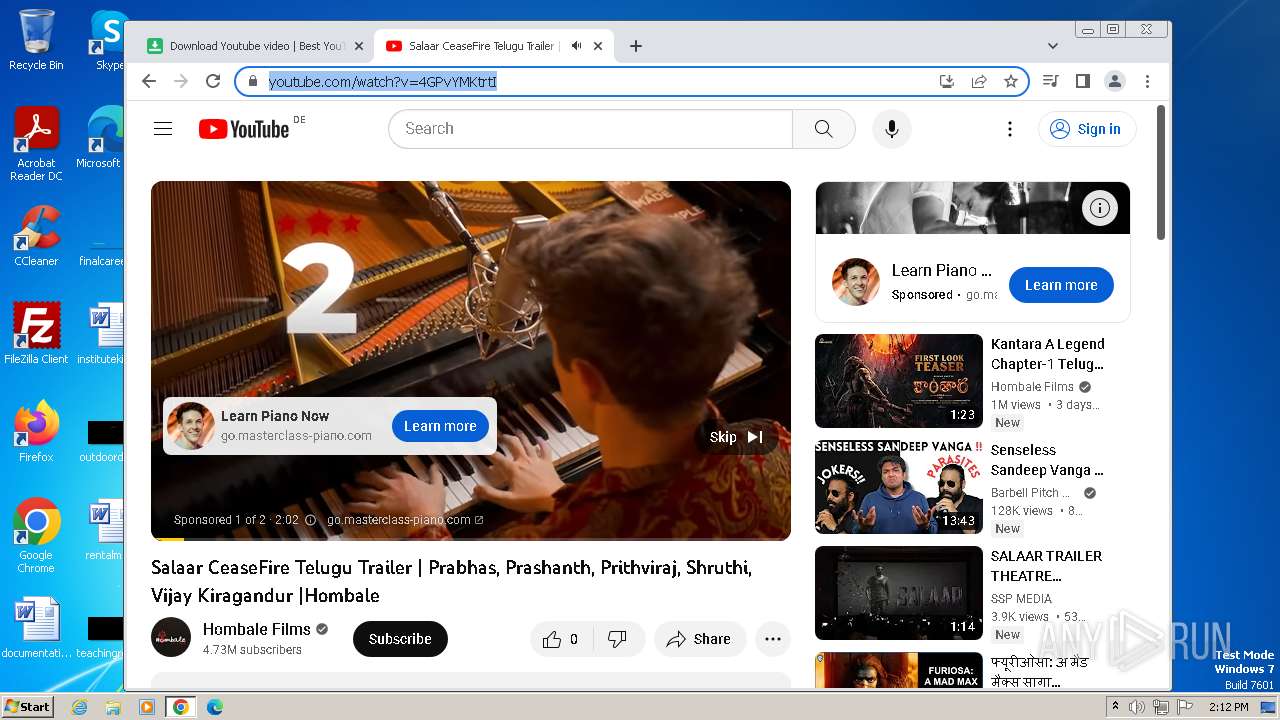The width and height of the screenshot is (1280, 720).
Task: Open the Hombale Films channel name
Action: pyautogui.click(x=257, y=629)
